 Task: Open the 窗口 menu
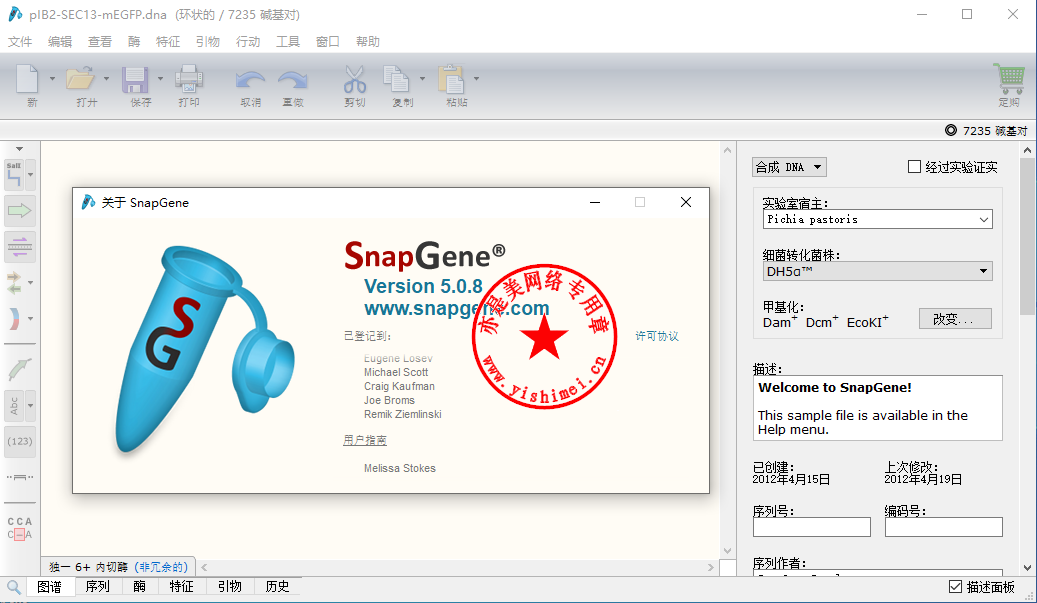coord(328,42)
